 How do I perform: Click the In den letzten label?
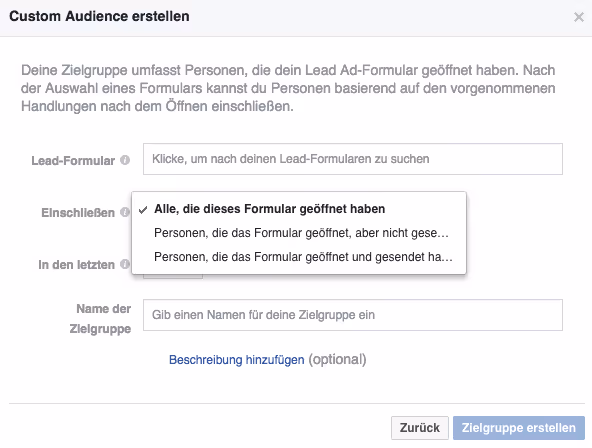point(76,265)
